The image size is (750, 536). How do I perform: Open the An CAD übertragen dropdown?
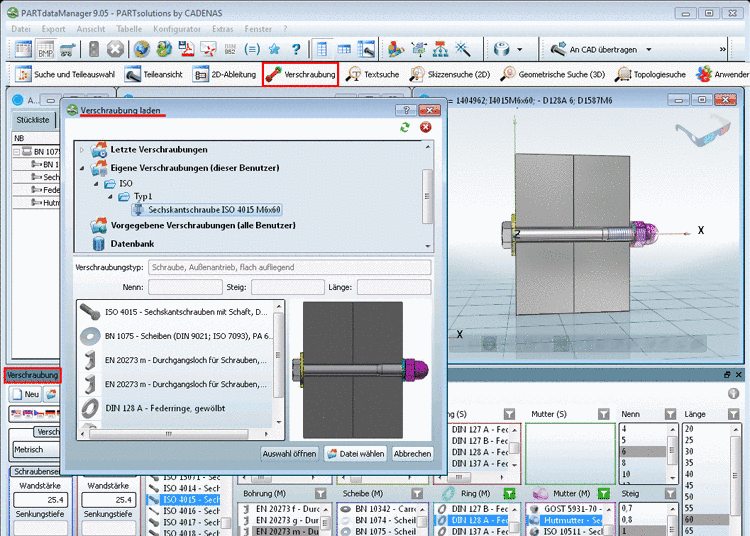[x=648, y=49]
